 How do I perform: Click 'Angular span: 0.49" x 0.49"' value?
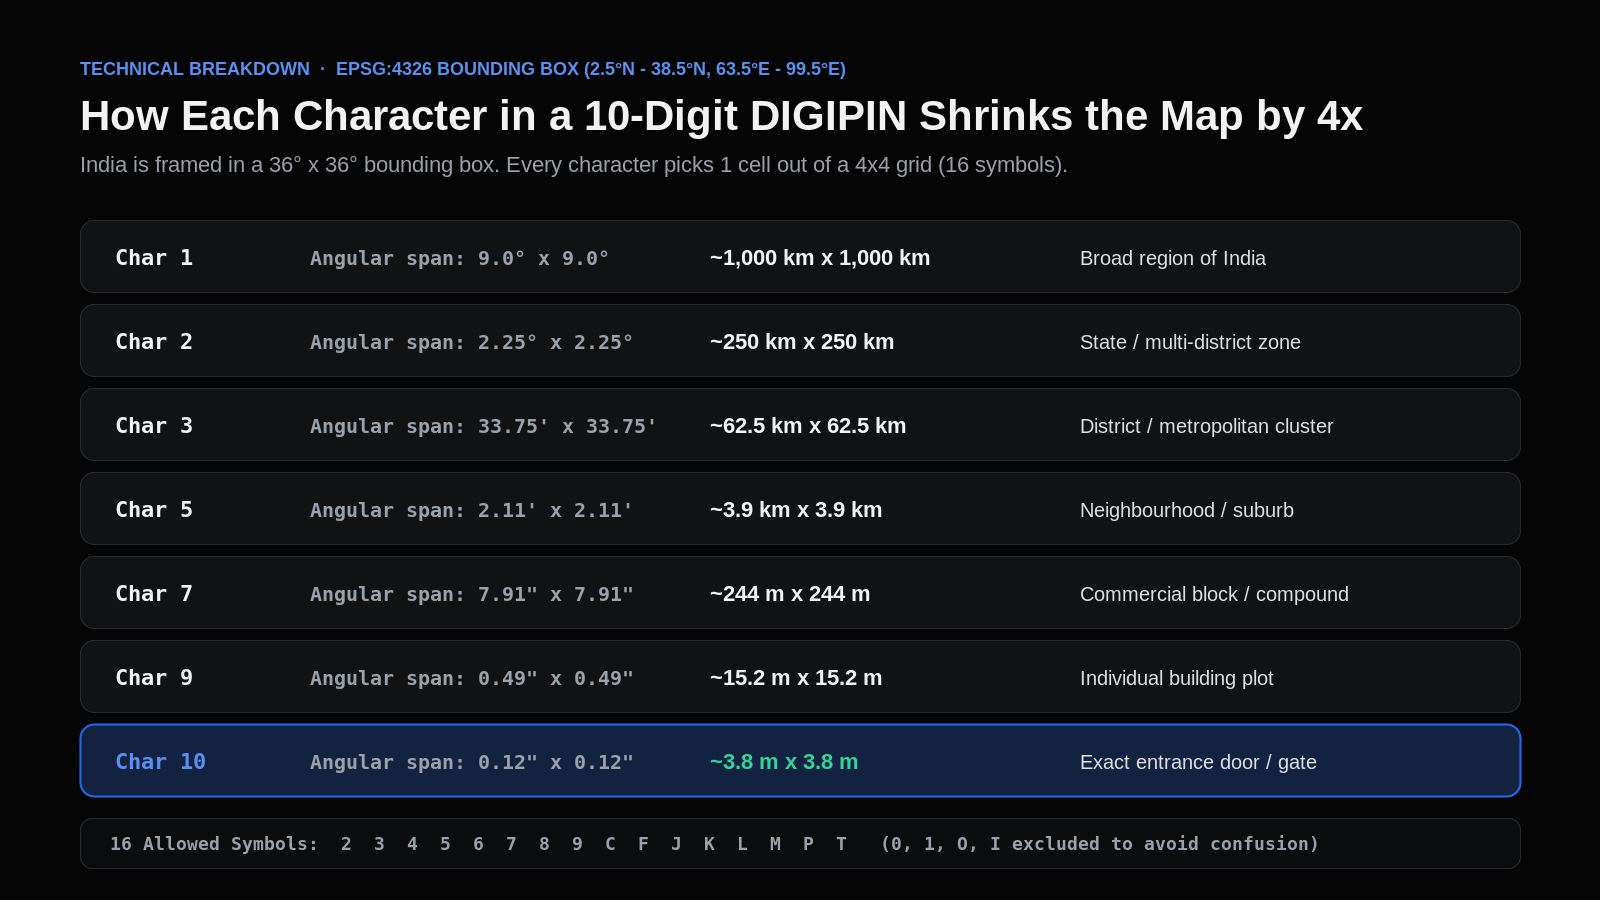click(472, 678)
